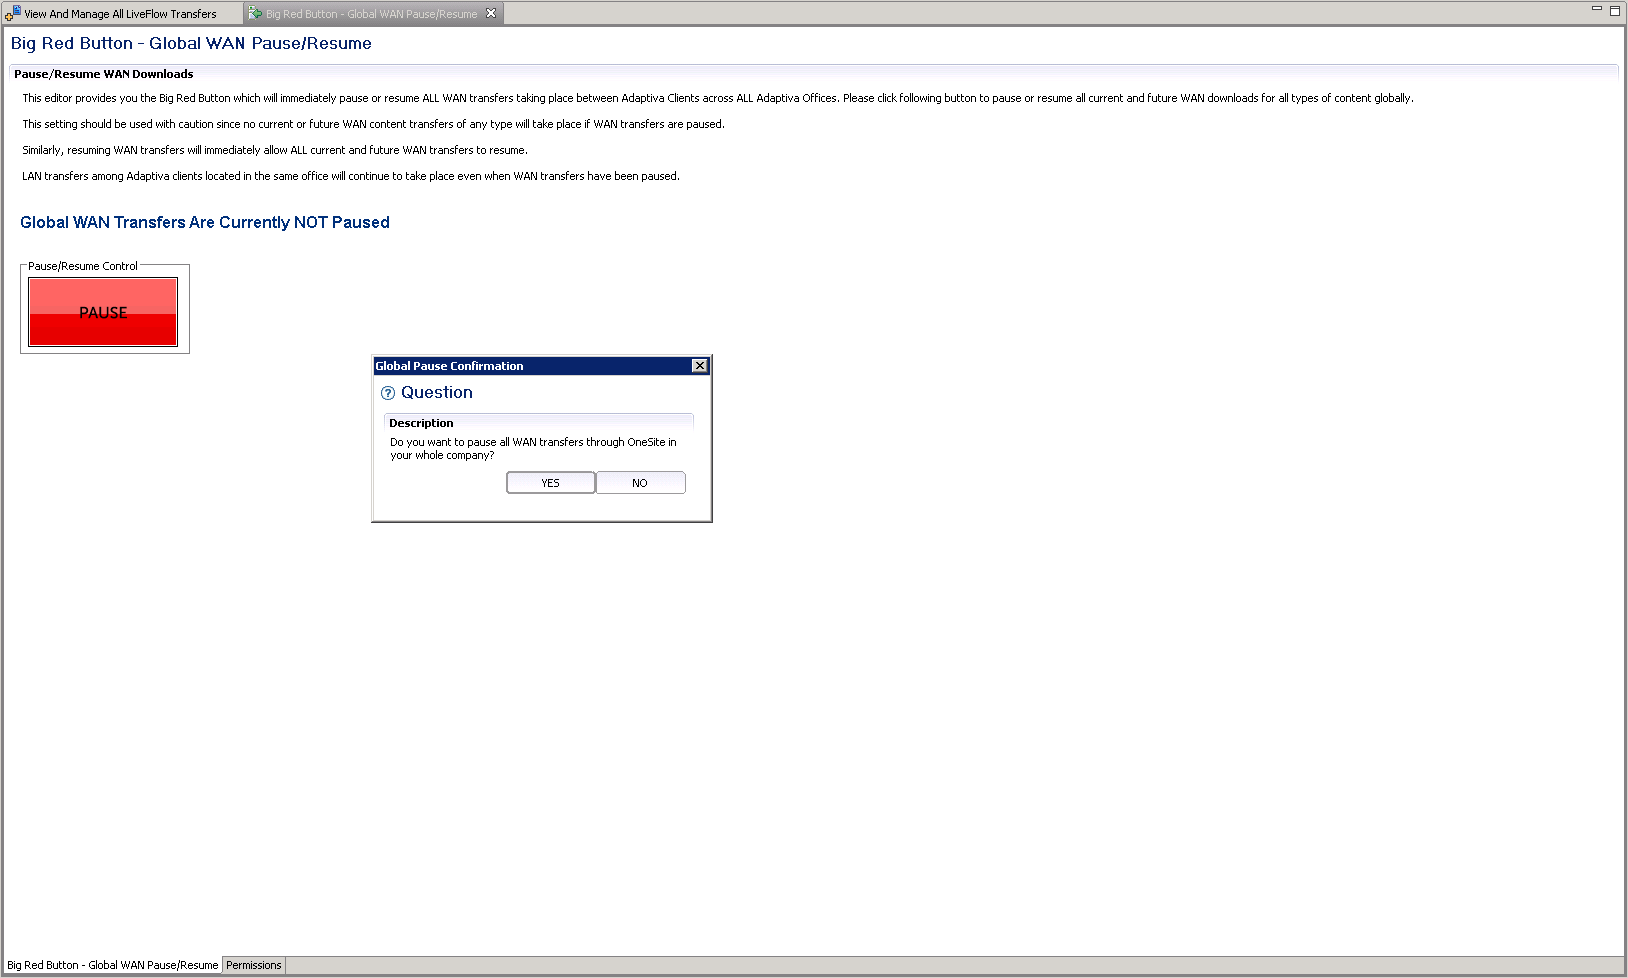This screenshot has height=978, width=1628.
Task: Click the line about LAN transfers among Adaptiva clients
Action: tap(351, 176)
